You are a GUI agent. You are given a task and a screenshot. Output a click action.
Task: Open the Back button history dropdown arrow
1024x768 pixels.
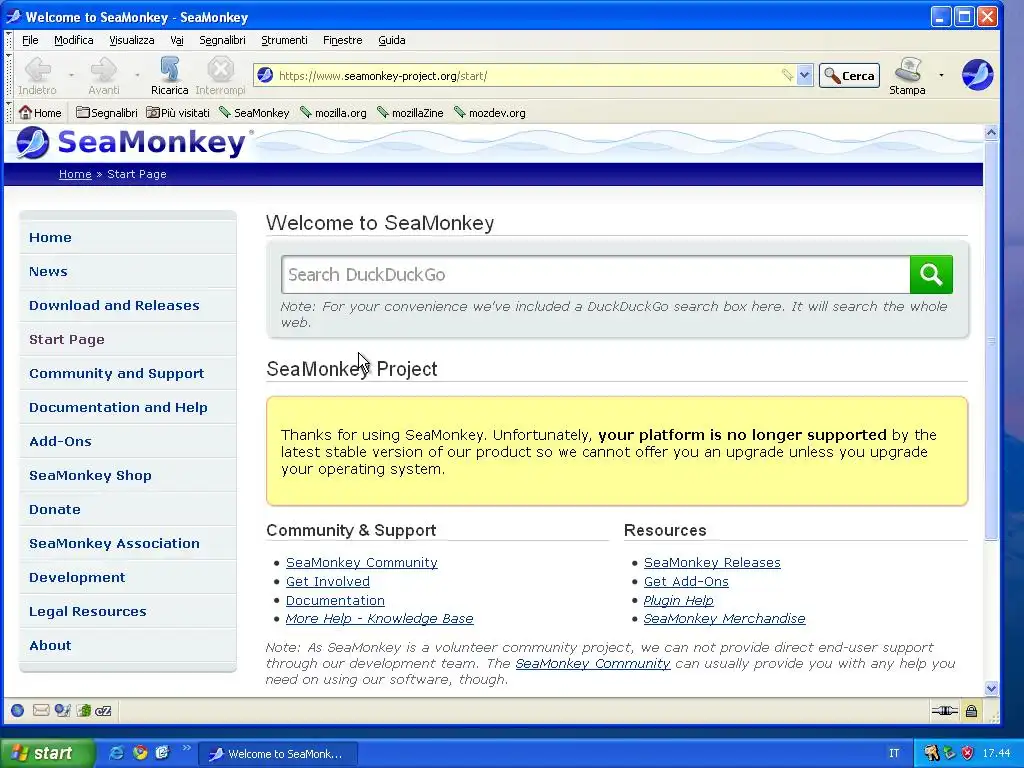(71, 75)
